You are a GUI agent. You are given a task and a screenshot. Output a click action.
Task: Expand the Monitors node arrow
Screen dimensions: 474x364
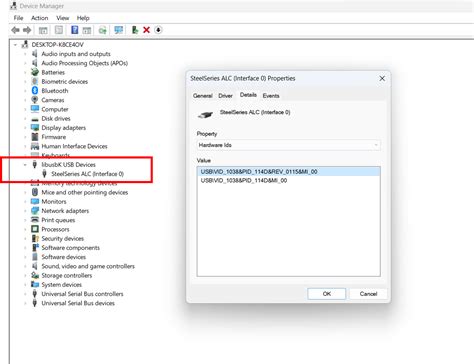coord(25,201)
